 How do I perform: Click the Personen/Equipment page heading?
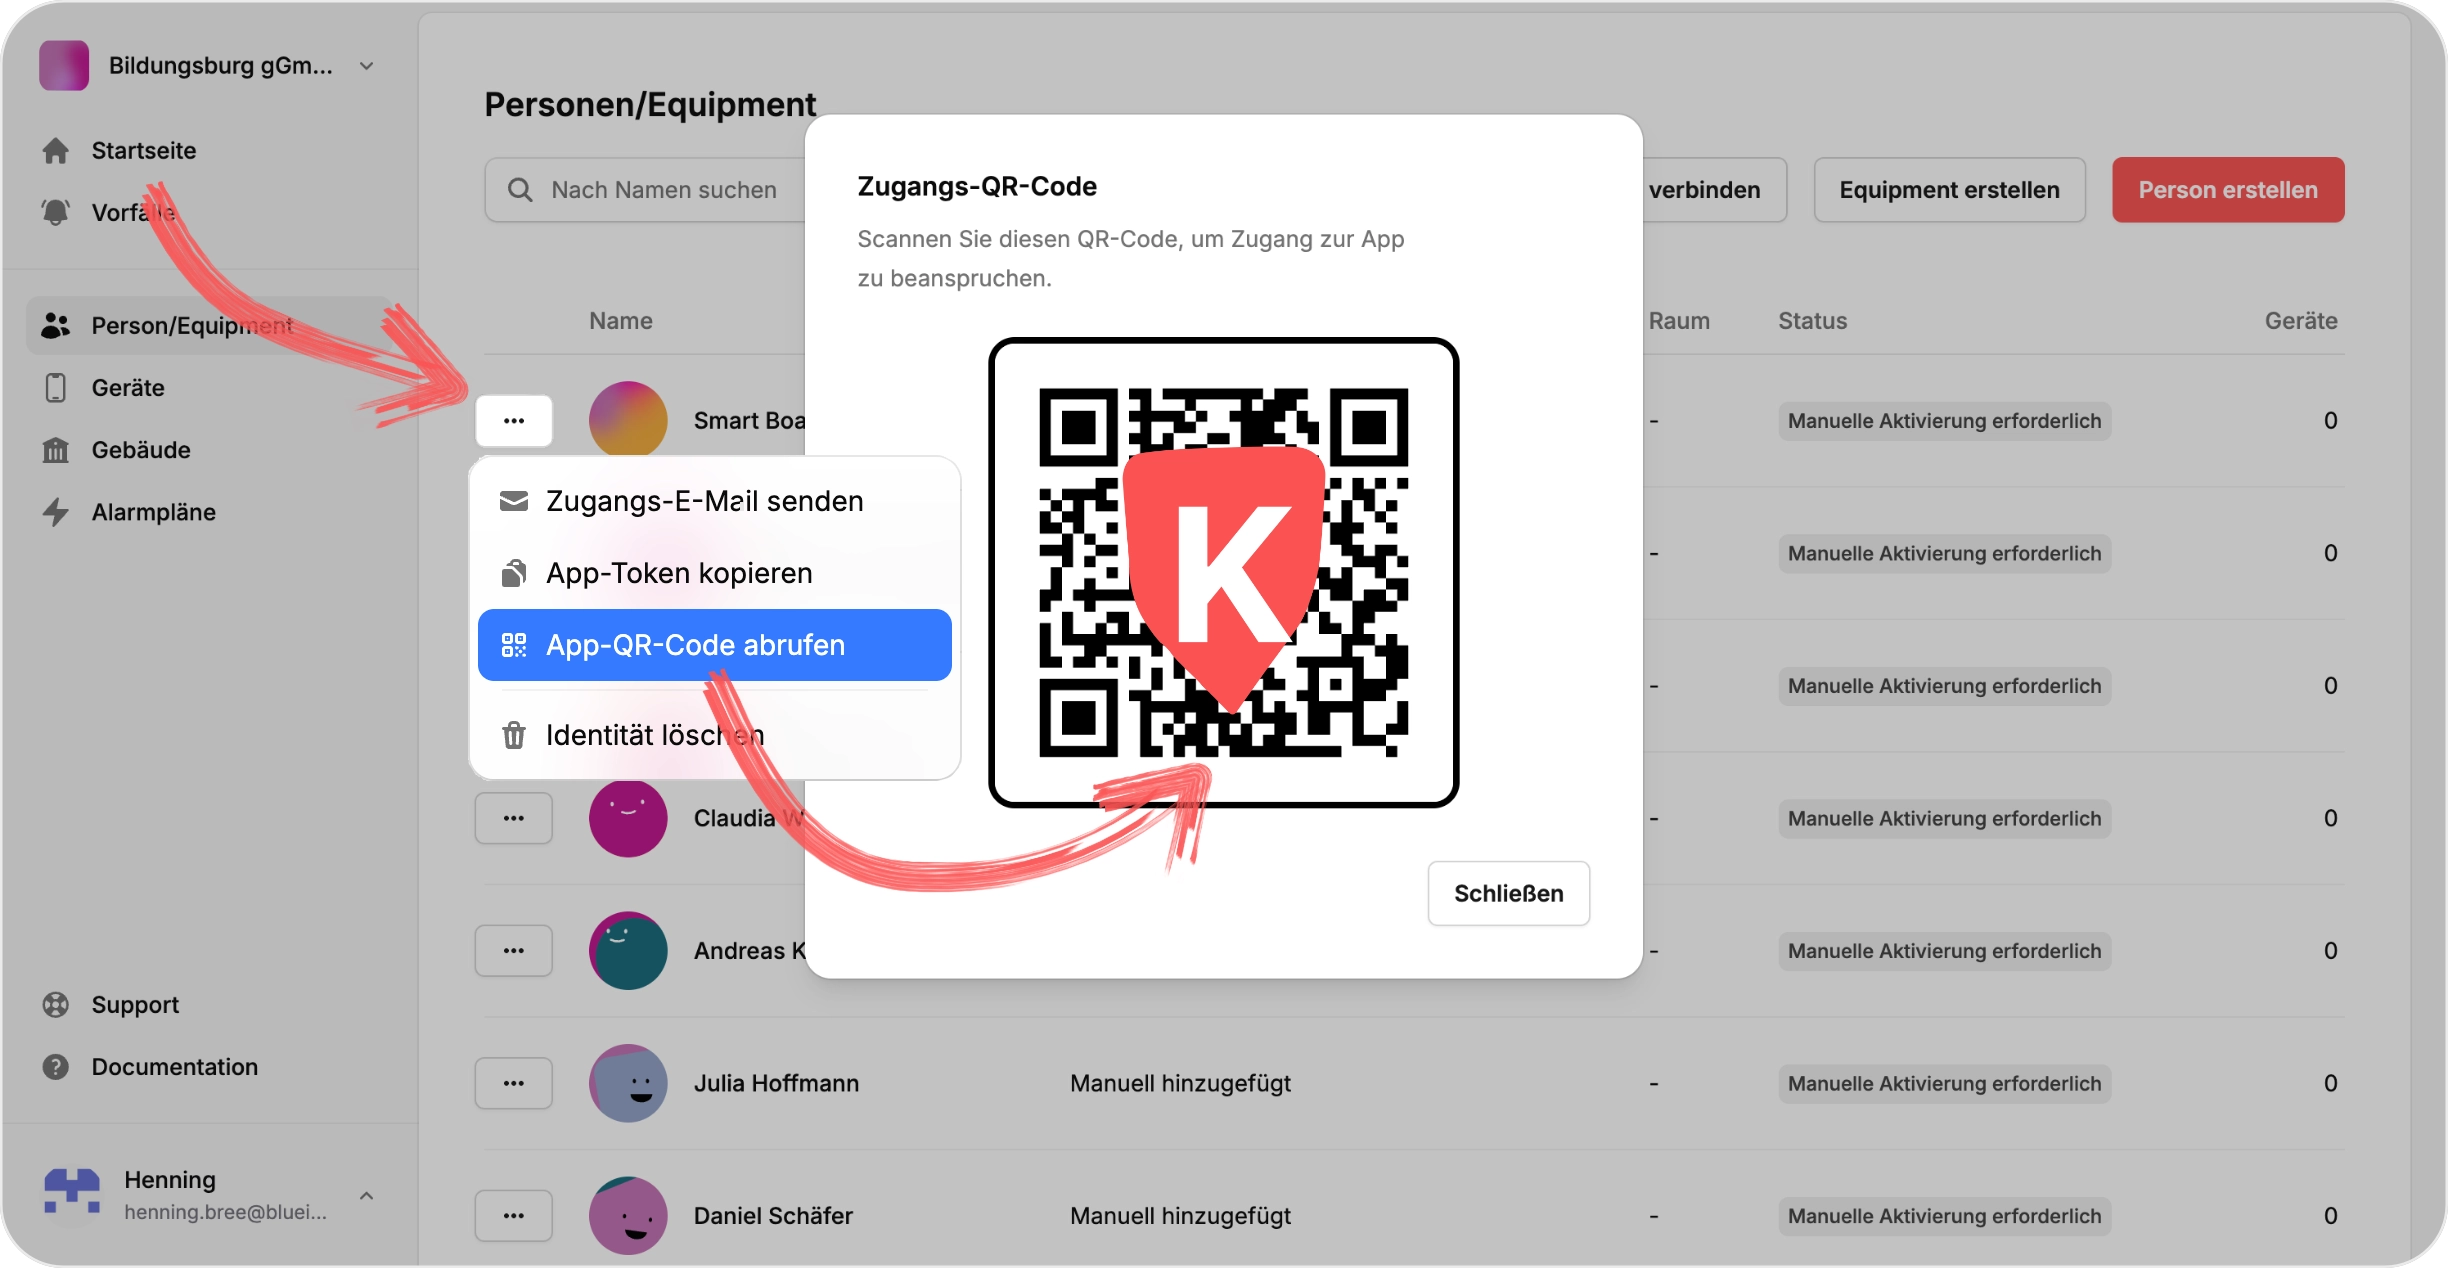pos(650,104)
